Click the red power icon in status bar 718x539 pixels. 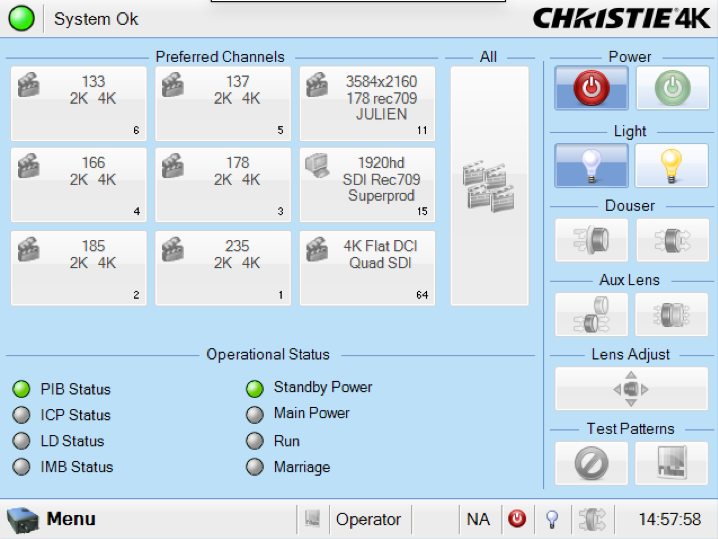coord(516,519)
